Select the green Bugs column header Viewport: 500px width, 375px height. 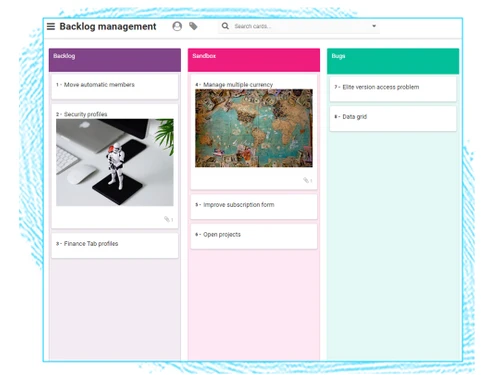coord(393,61)
